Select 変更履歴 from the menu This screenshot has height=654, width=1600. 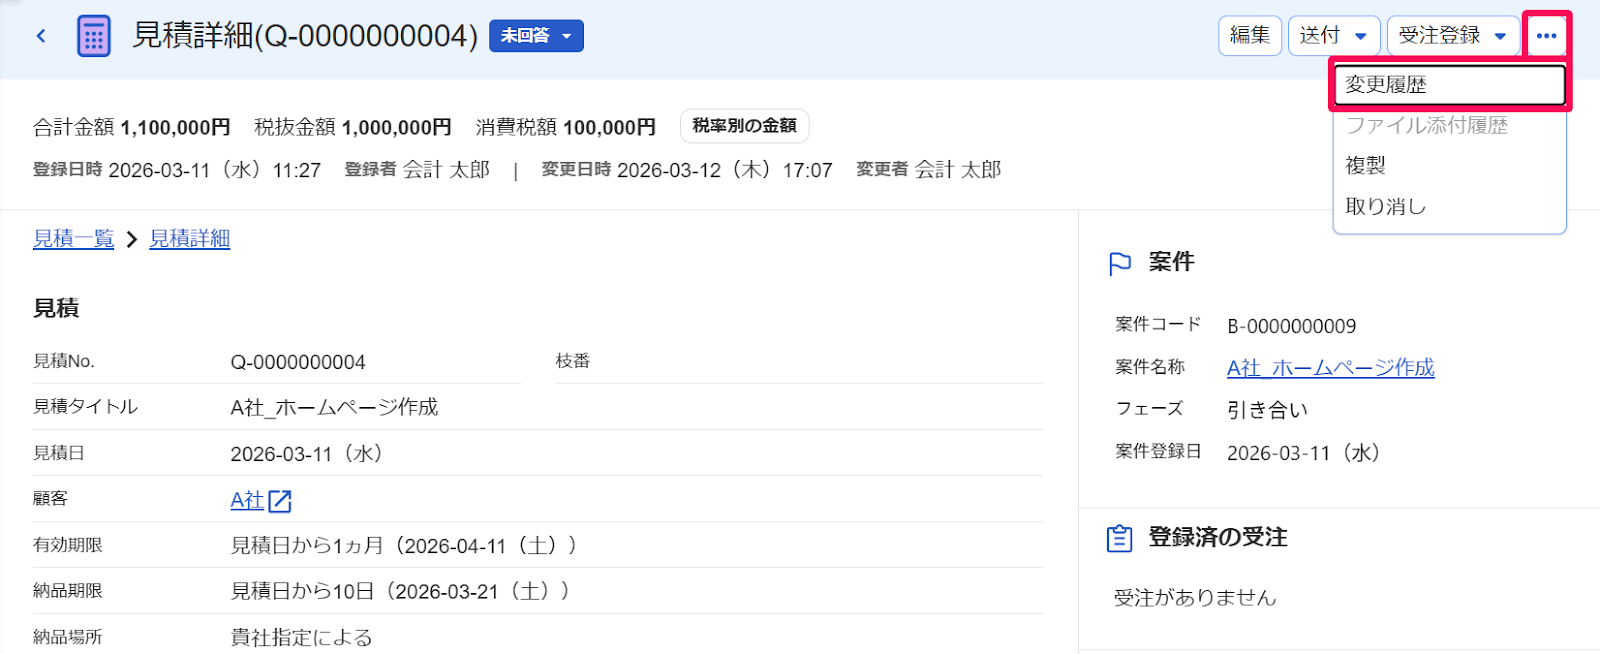pyautogui.click(x=1450, y=85)
